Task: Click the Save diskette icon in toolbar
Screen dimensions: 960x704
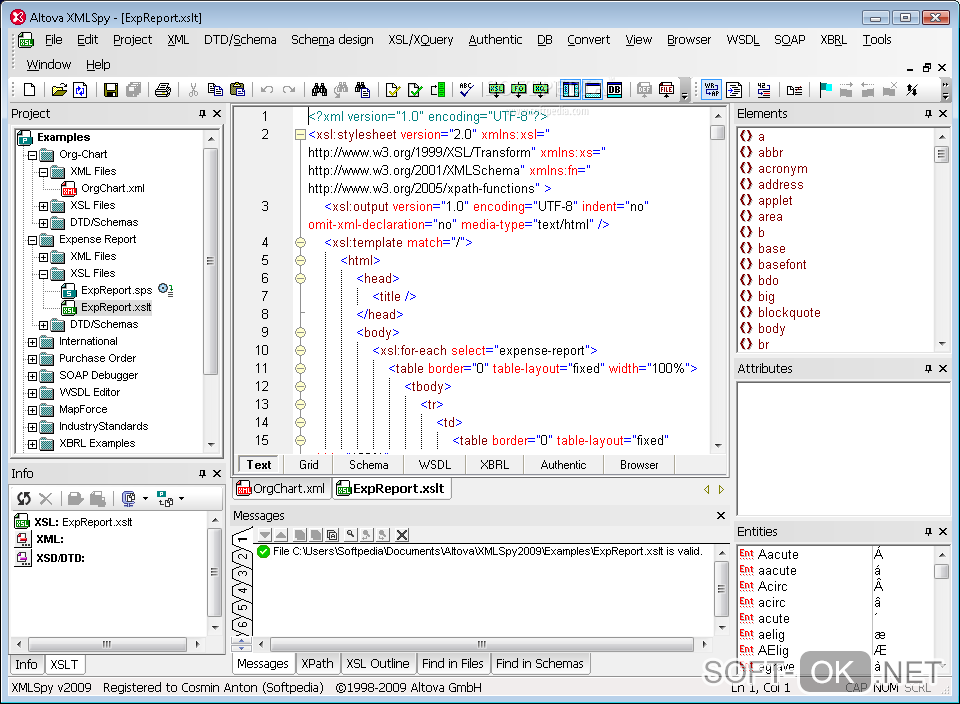Action: (x=111, y=90)
